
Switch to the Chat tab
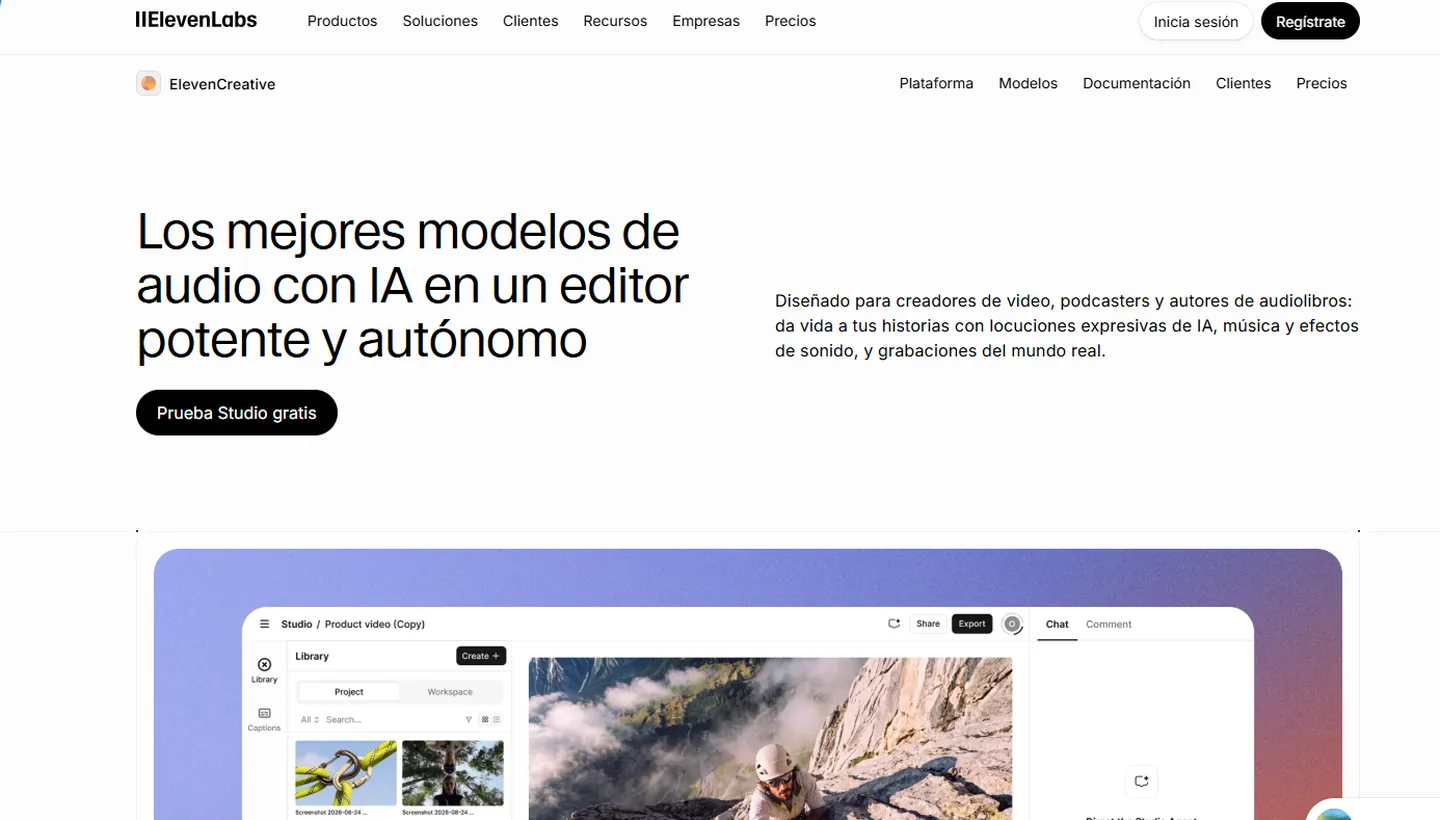pos(1057,624)
